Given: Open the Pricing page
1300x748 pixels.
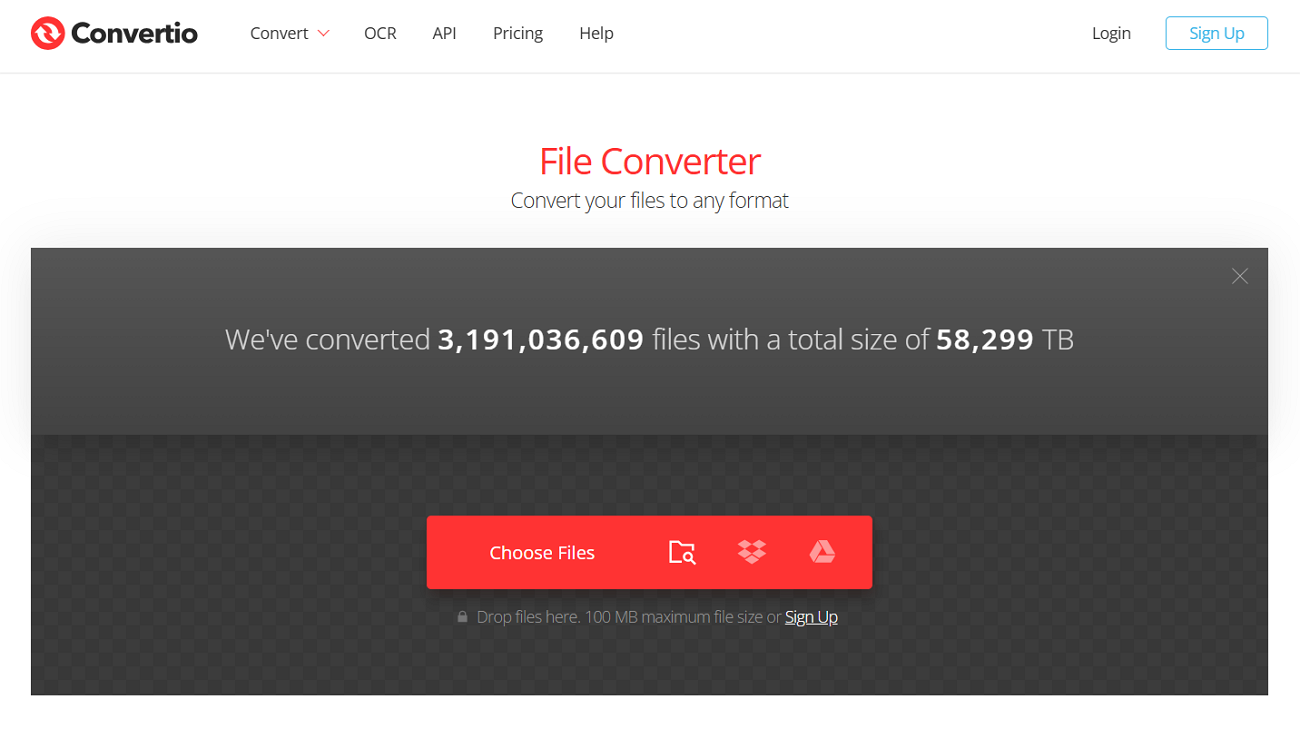Looking at the screenshot, I should pos(518,33).
